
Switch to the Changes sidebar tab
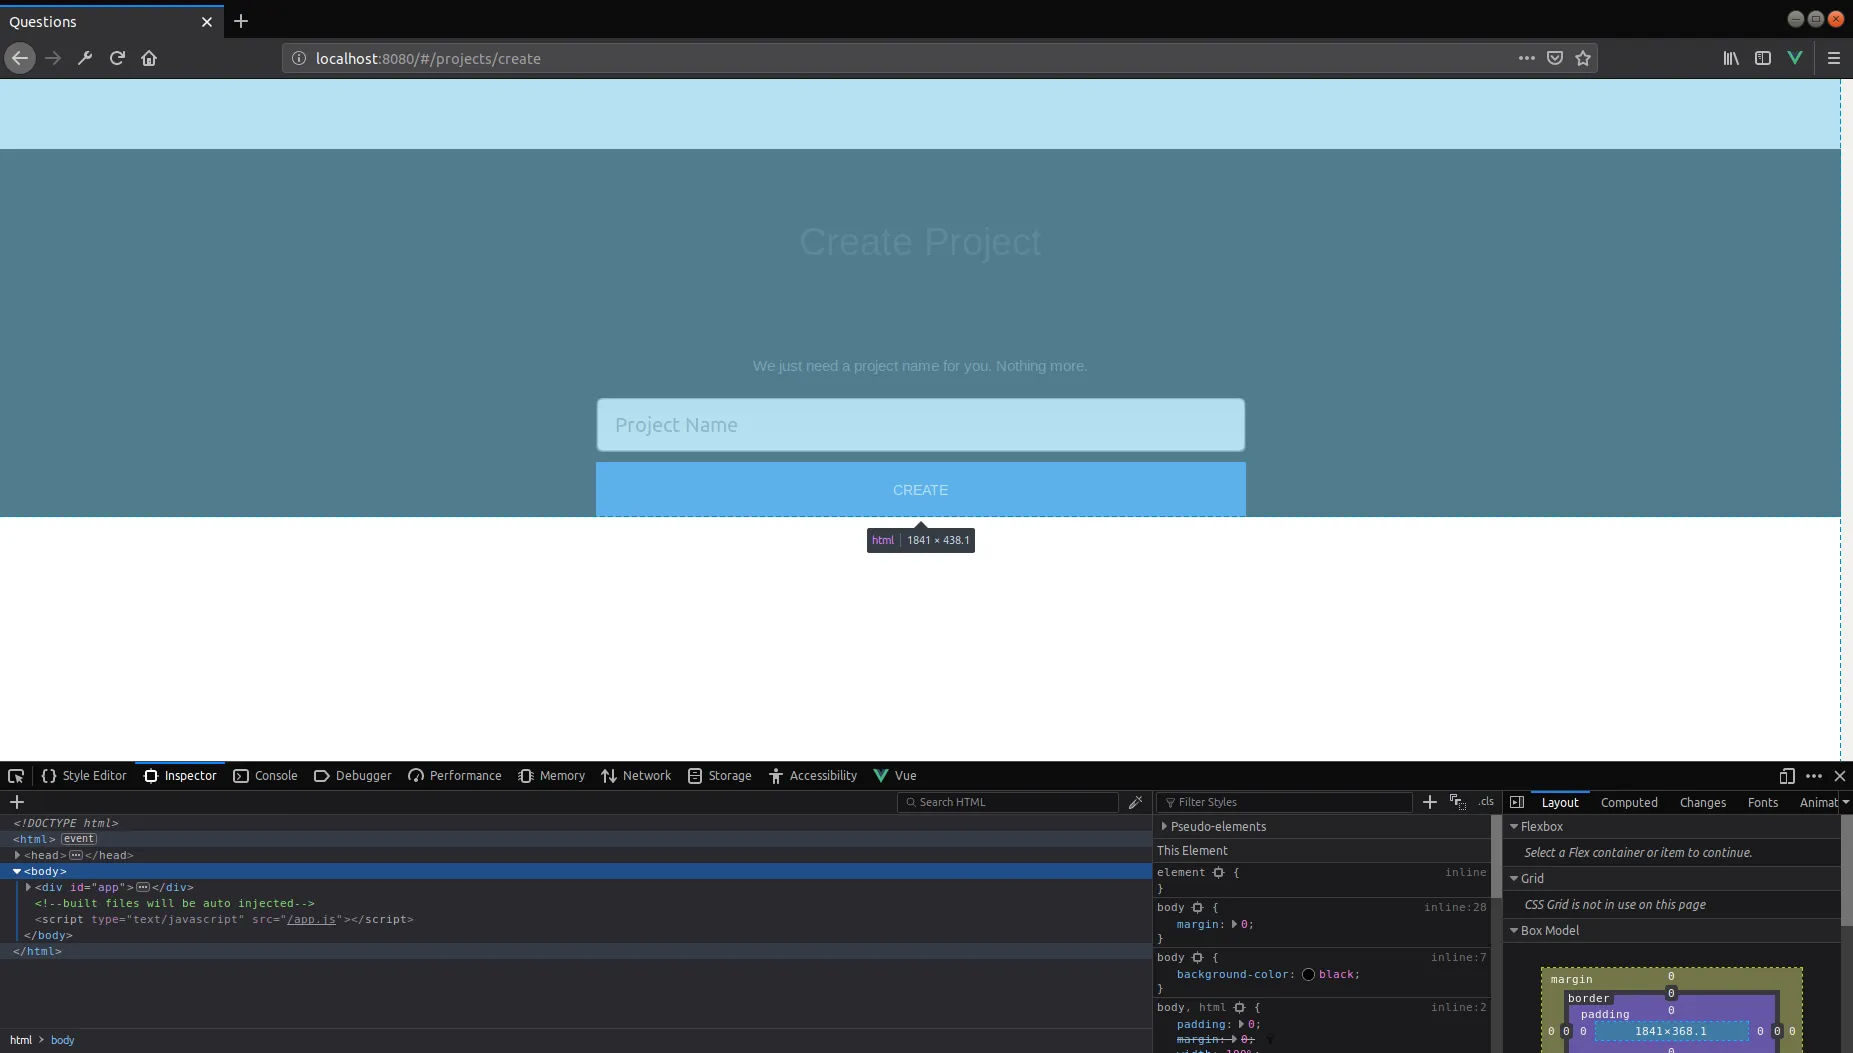[1703, 802]
